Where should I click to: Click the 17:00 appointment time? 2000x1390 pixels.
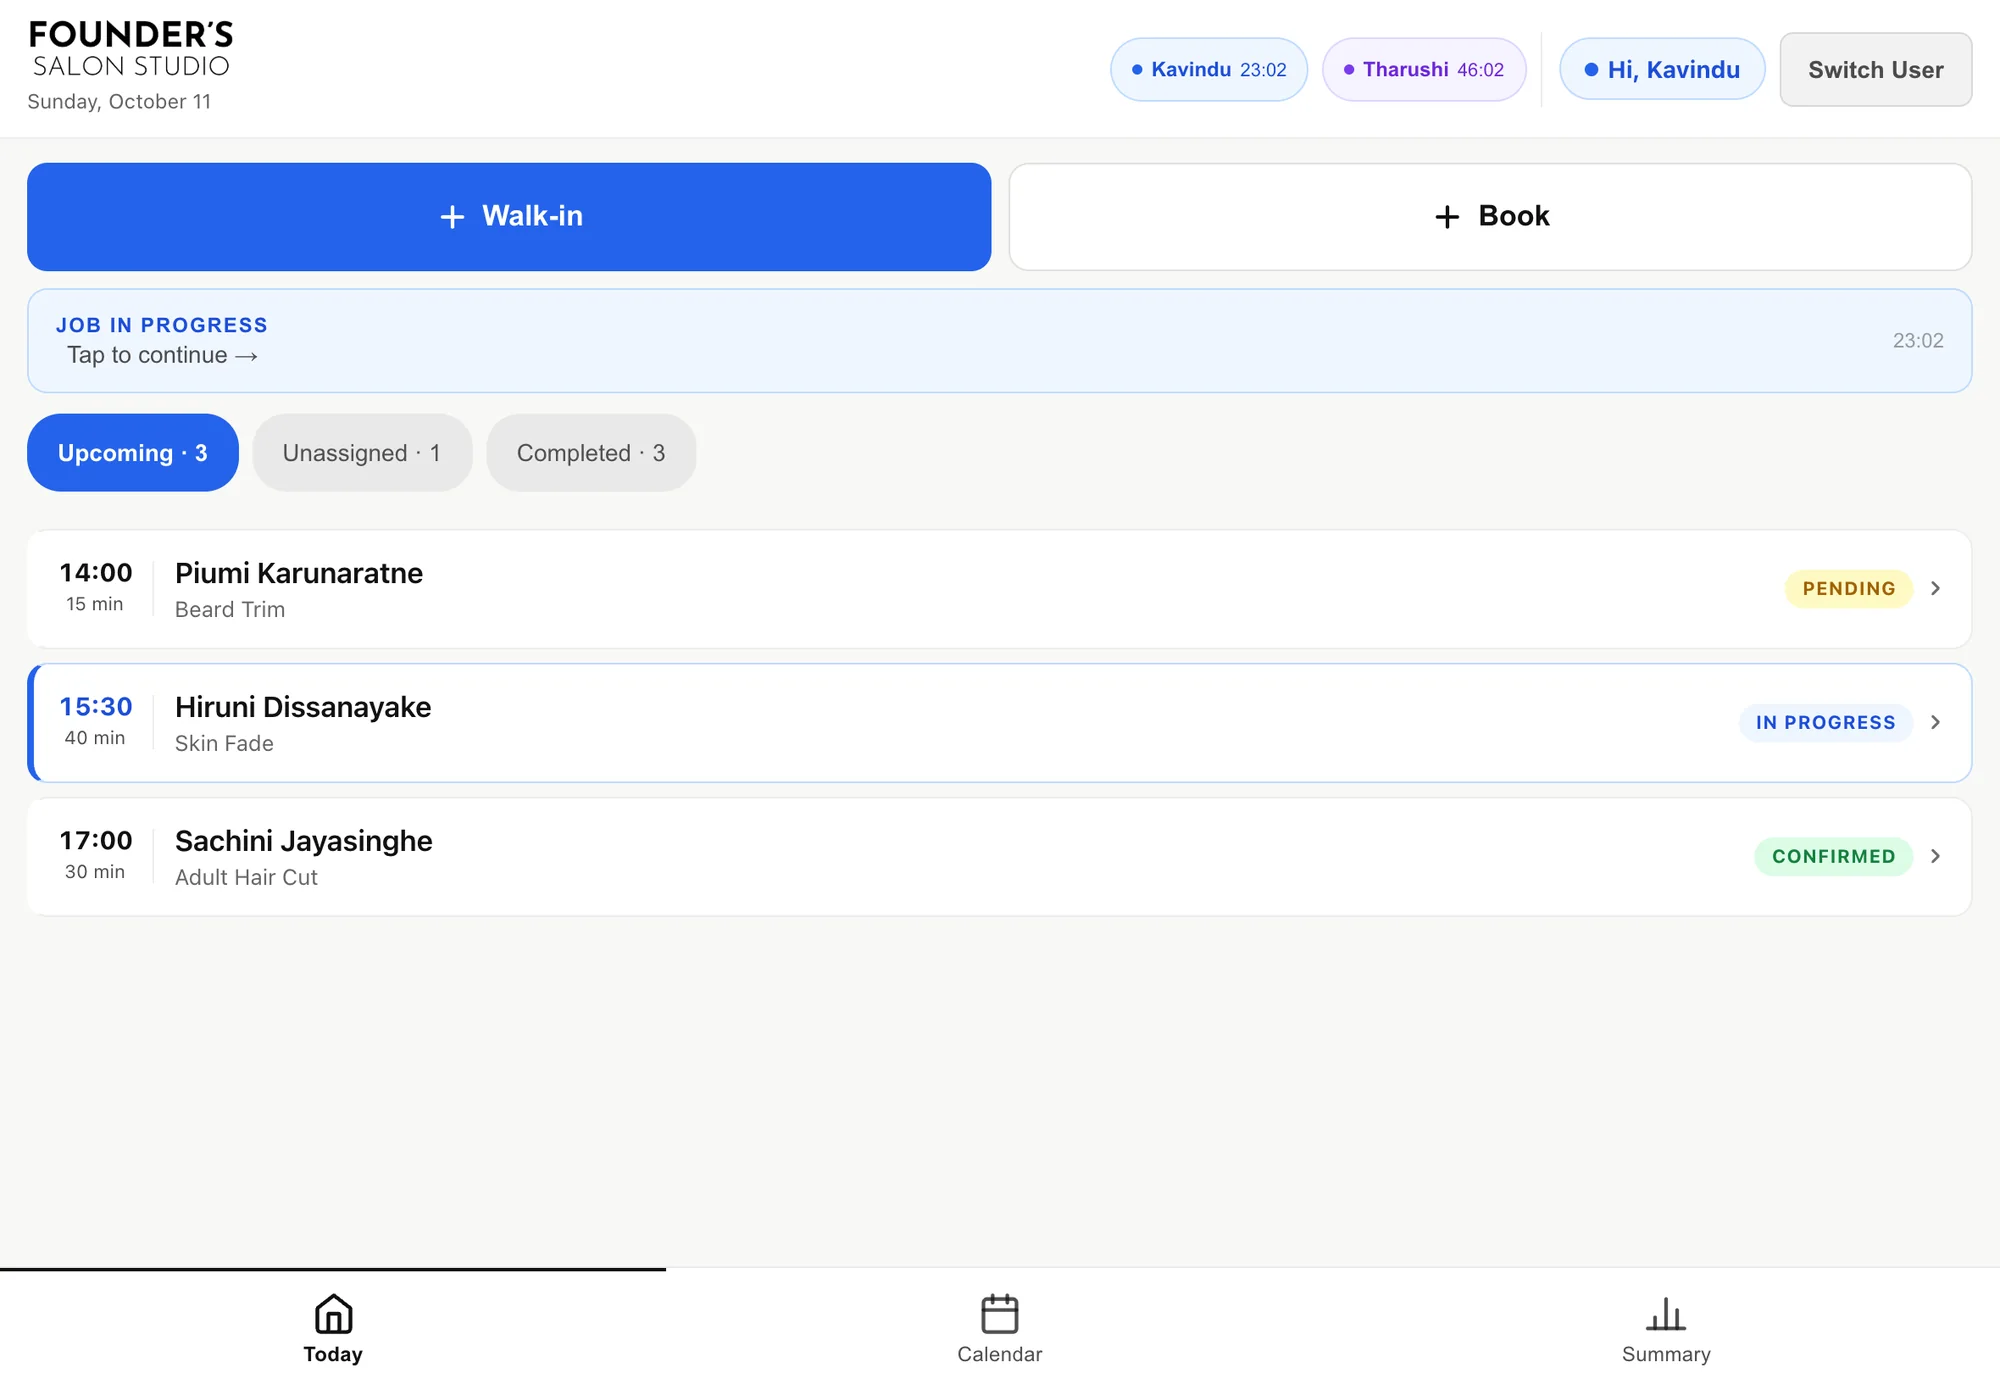[96, 840]
